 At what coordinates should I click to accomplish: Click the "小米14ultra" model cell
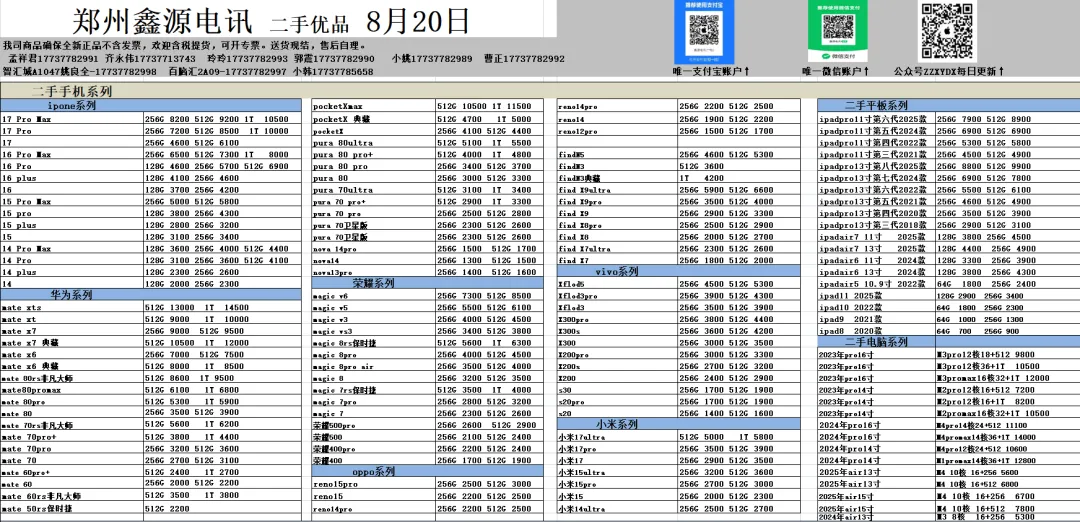tap(617, 508)
